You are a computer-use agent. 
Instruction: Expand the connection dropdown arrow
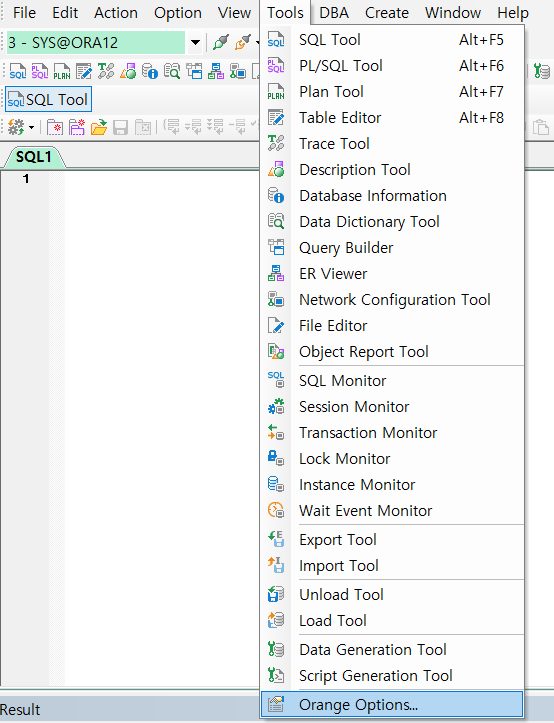tap(195, 43)
